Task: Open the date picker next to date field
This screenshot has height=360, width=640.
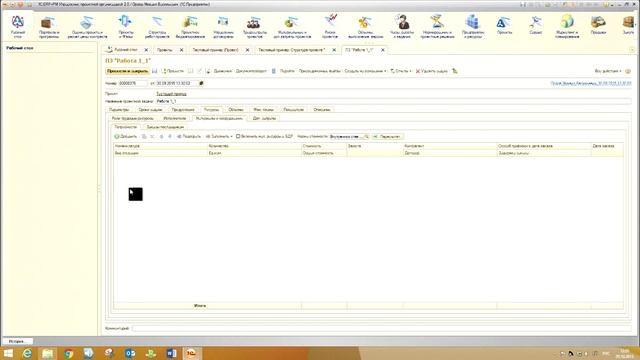Action: (201, 83)
